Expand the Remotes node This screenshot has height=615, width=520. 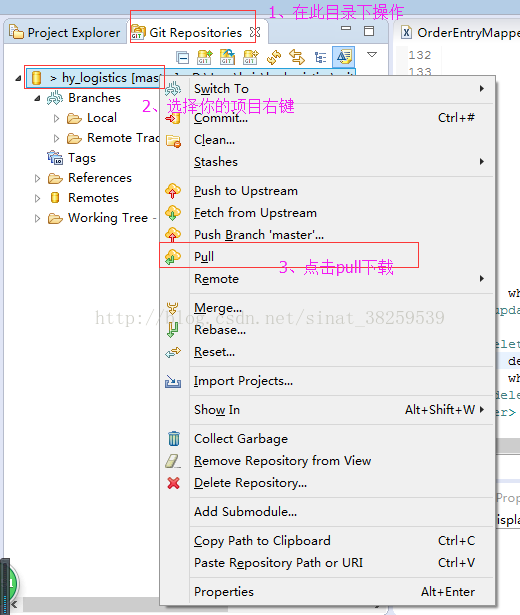[37, 198]
